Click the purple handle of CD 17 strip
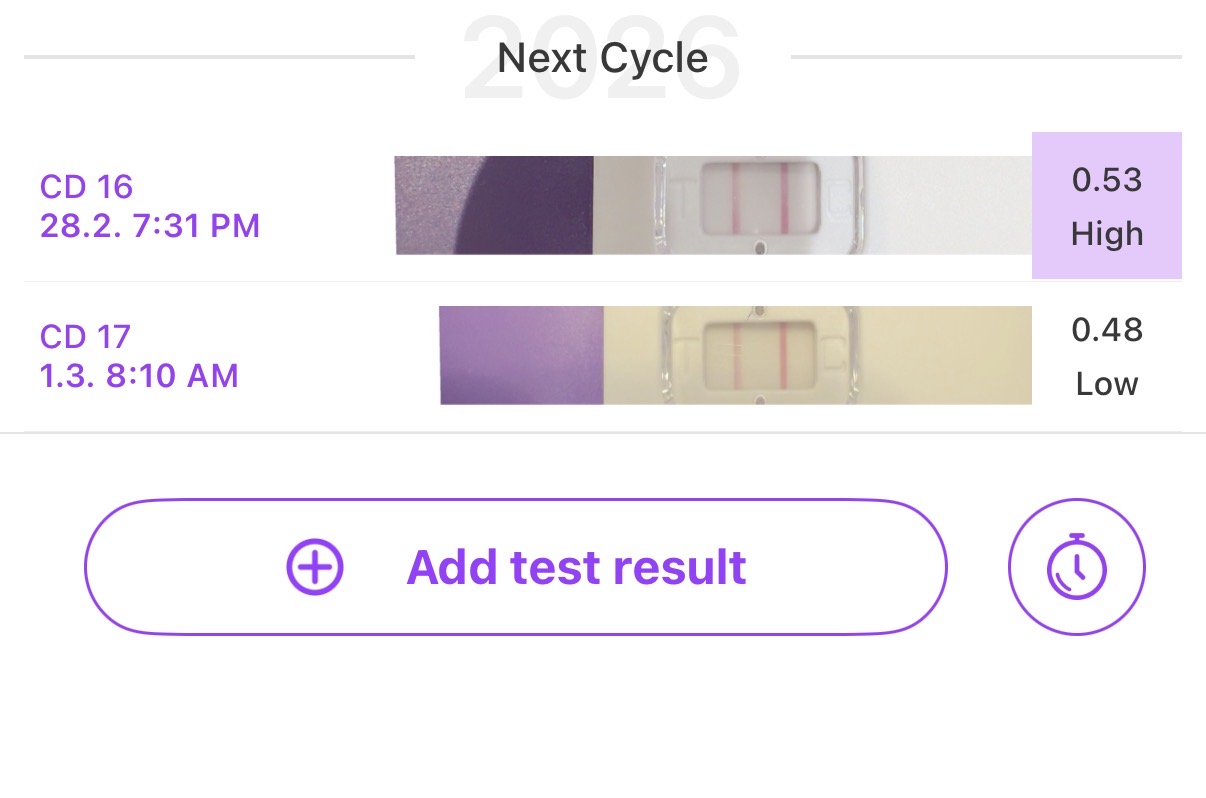 [520, 355]
